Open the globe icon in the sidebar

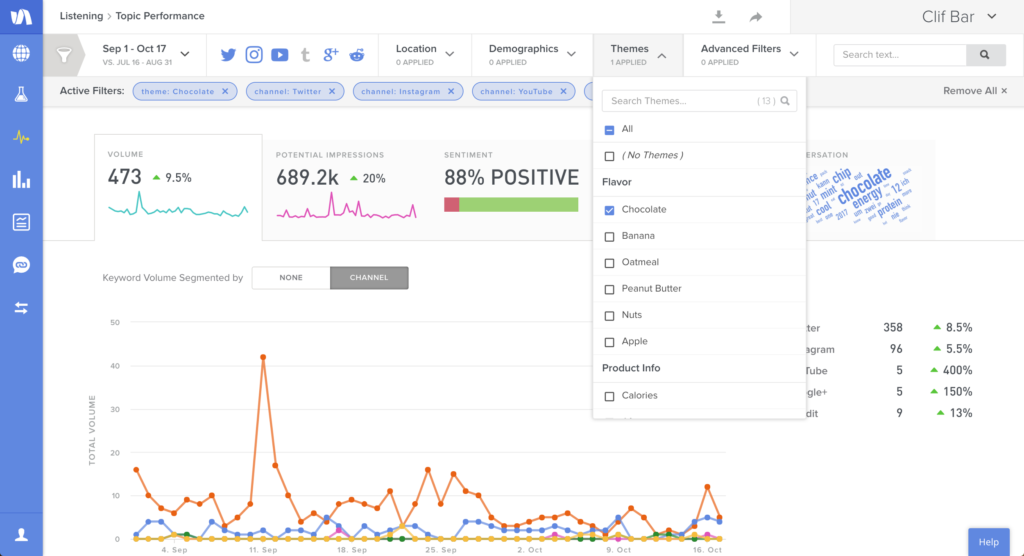click(x=21, y=53)
